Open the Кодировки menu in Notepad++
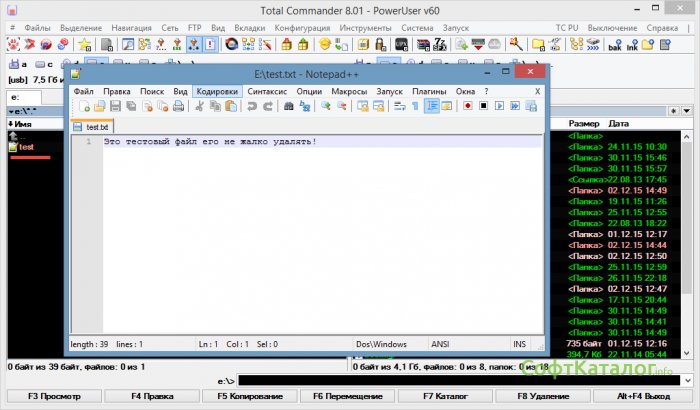The image size is (700, 410). pos(217,91)
